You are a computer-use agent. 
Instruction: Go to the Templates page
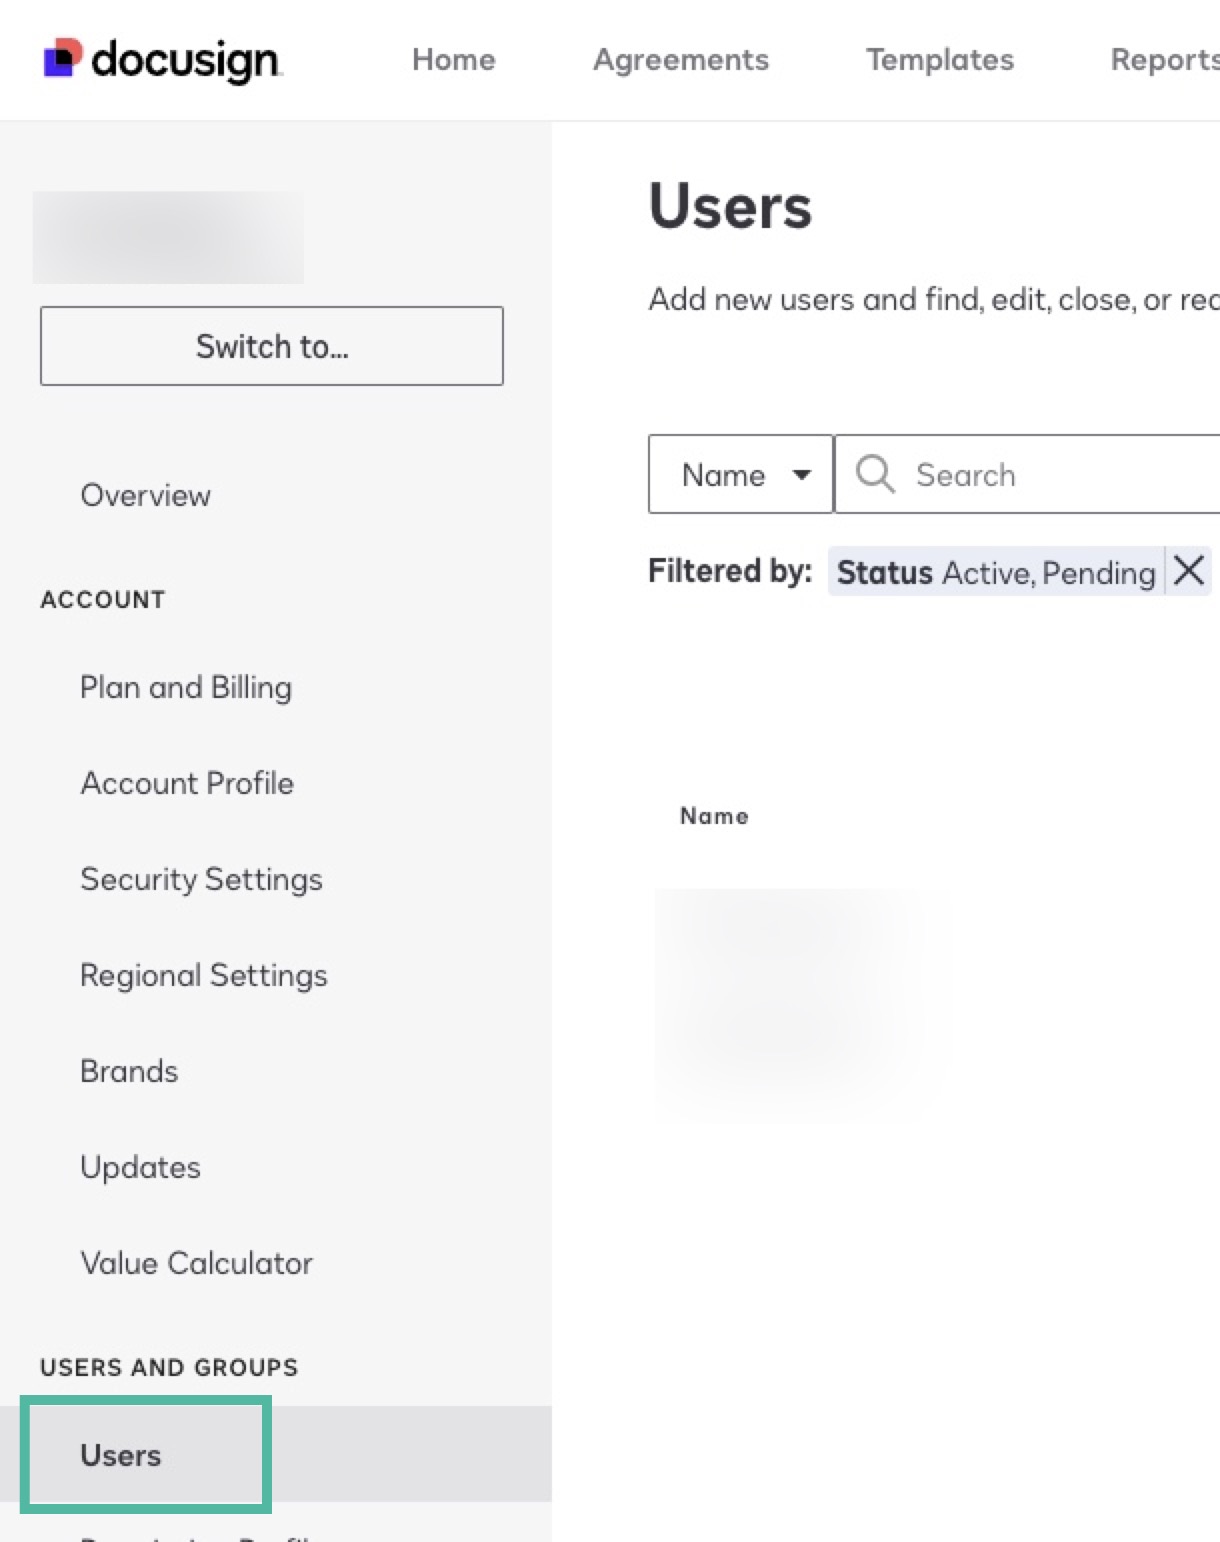[x=938, y=59]
